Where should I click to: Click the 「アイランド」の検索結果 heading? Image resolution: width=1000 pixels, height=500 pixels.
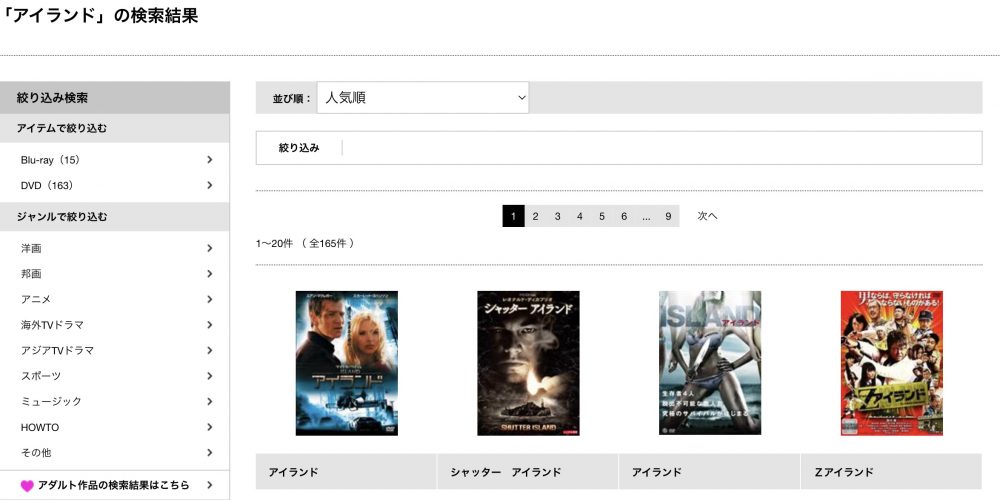[99, 15]
